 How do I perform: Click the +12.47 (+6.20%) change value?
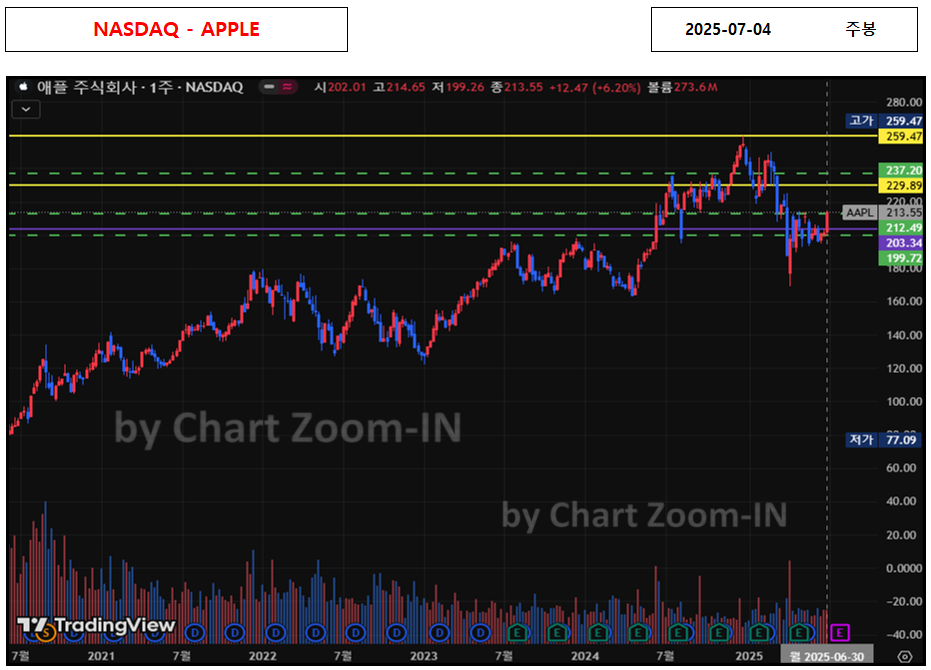coord(595,87)
